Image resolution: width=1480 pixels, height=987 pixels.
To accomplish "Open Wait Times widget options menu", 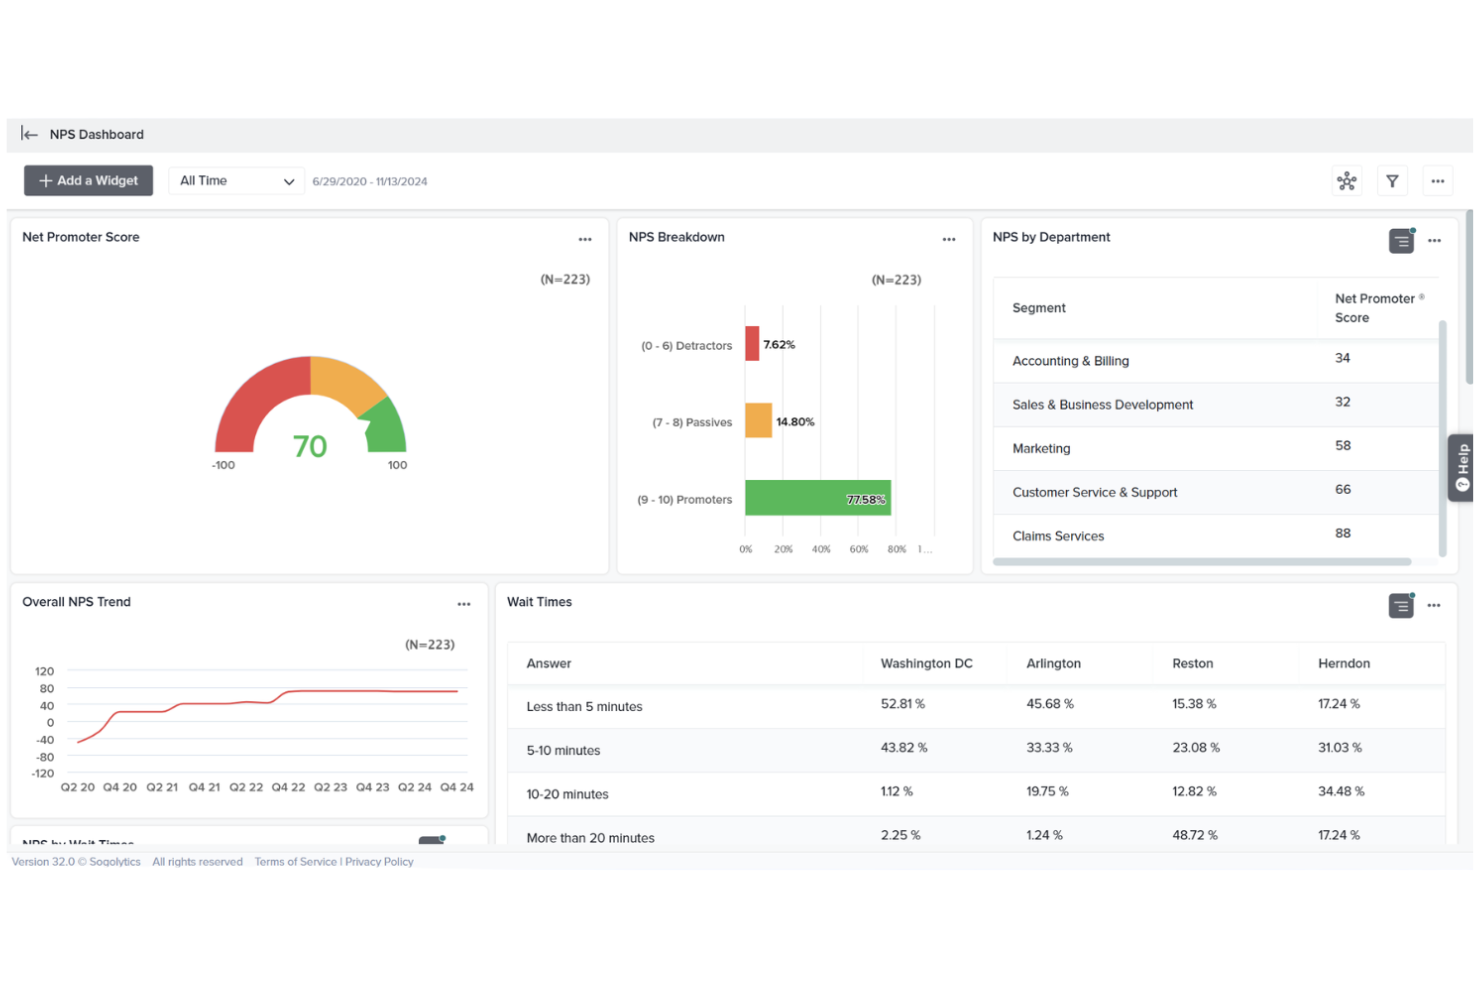I will pyautogui.click(x=1434, y=605).
